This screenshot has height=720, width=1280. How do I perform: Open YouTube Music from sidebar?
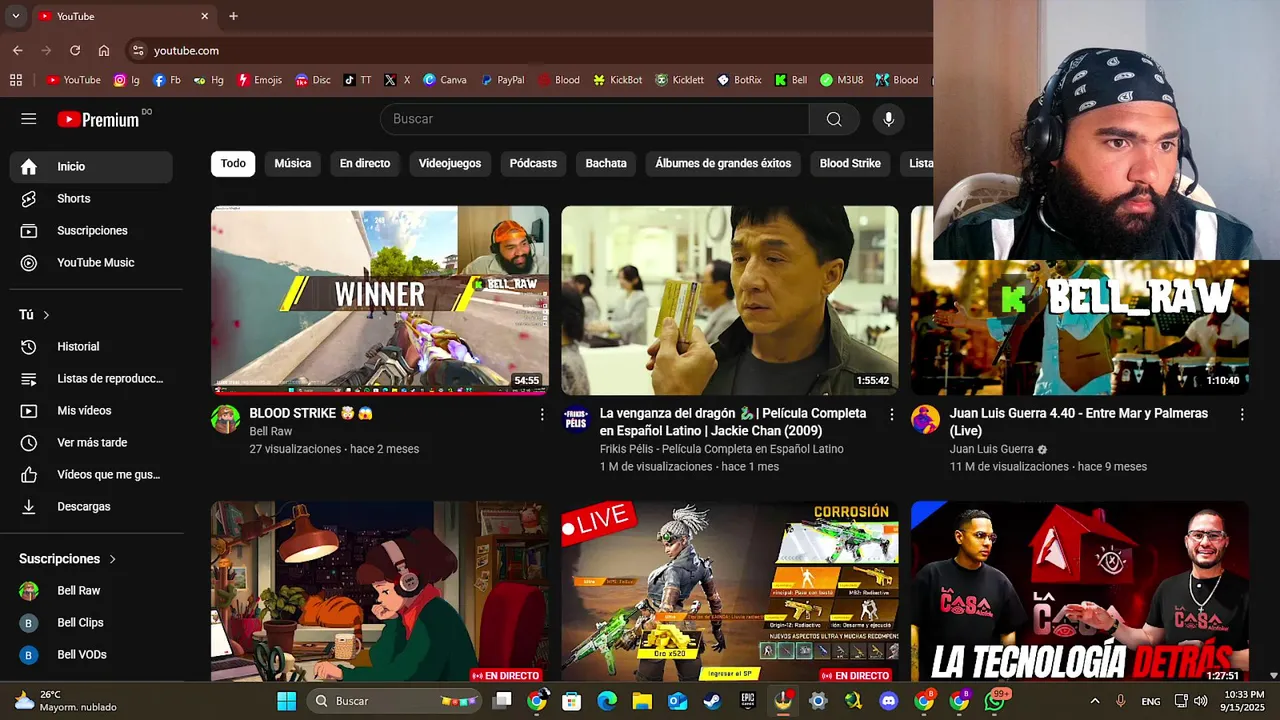pyautogui.click(x=91, y=263)
